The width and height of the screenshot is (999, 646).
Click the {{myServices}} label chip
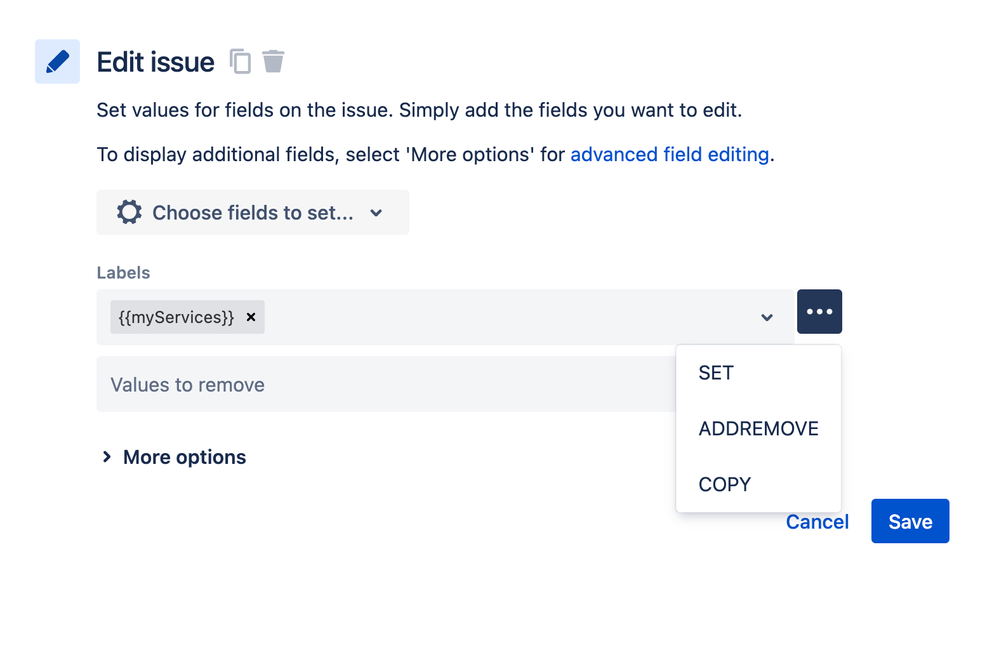176,317
